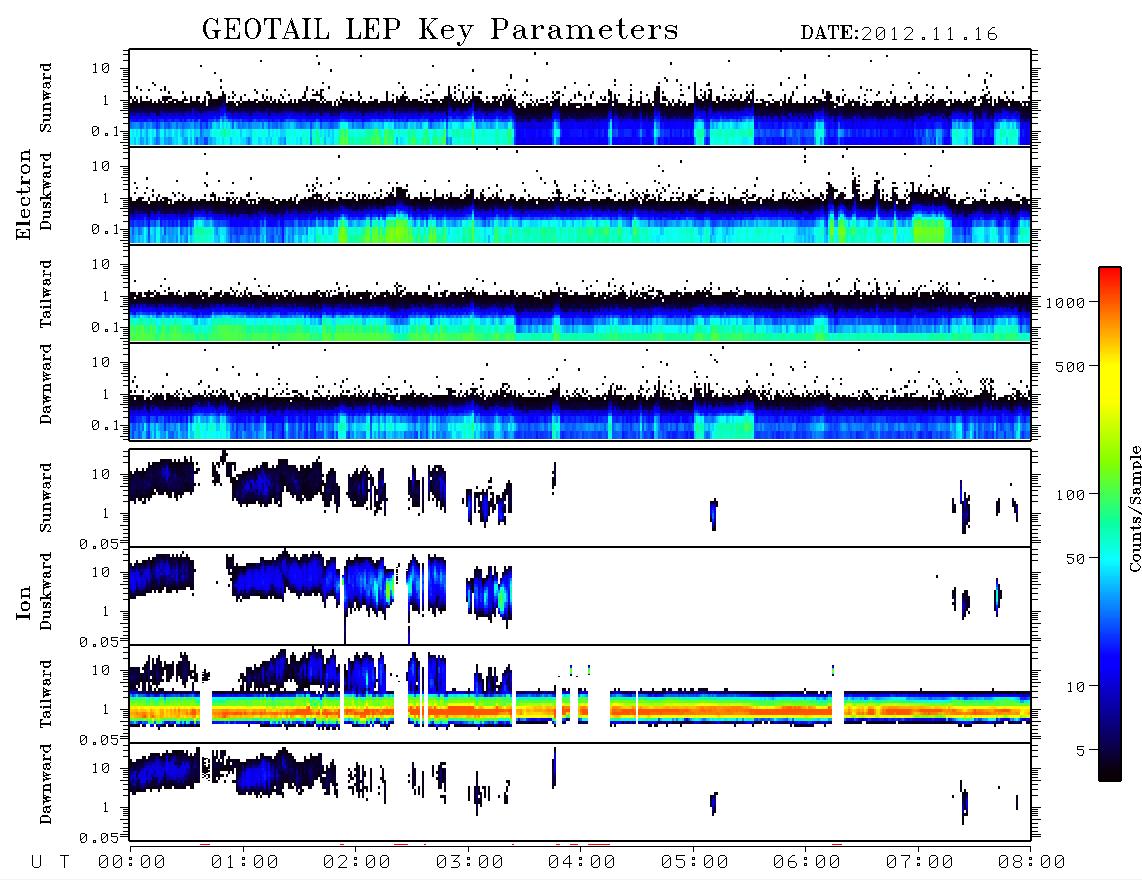Click the Ion group axis label
1142x880 pixels.
pyautogui.click(x=24, y=603)
